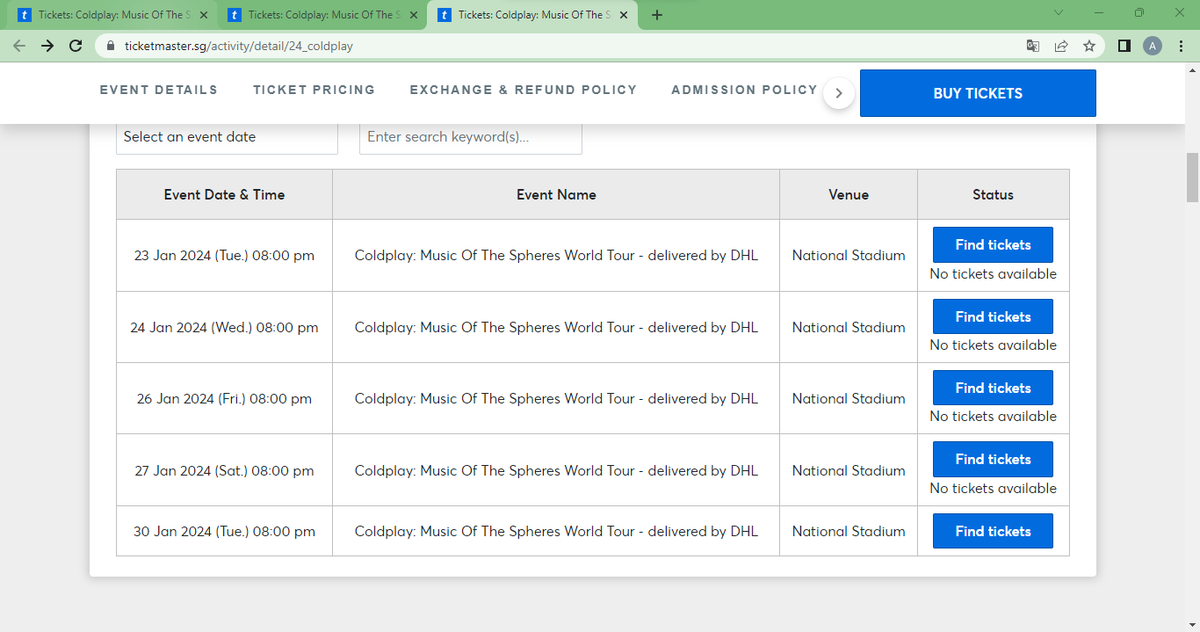This screenshot has height=632, width=1200.
Task: Open the Select an event date dropdown
Action: [x=227, y=137]
